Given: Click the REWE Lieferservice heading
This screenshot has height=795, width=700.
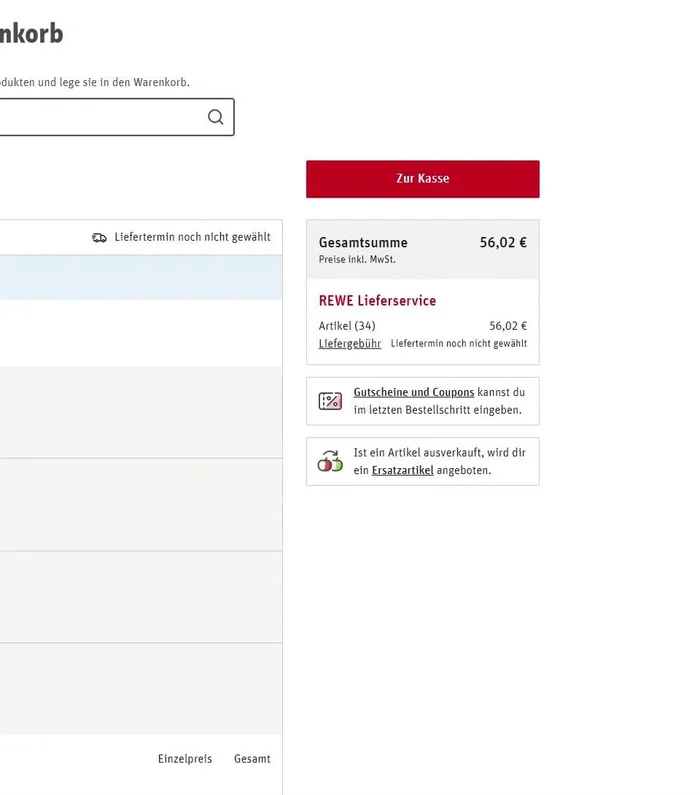Looking at the screenshot, I should [377, 301].
